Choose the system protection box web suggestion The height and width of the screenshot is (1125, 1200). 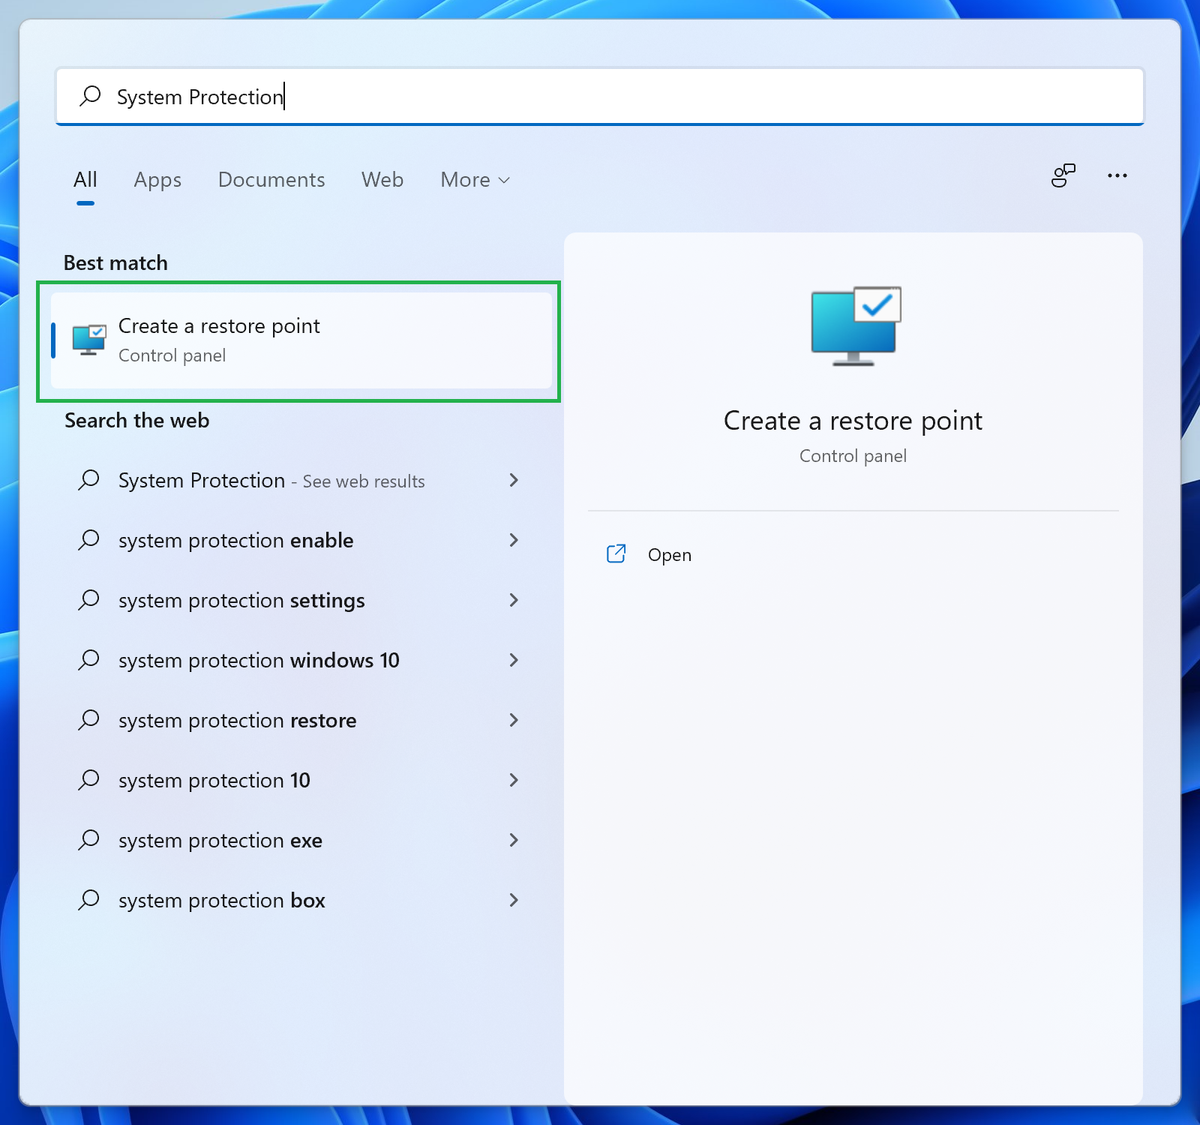(221, 900)
